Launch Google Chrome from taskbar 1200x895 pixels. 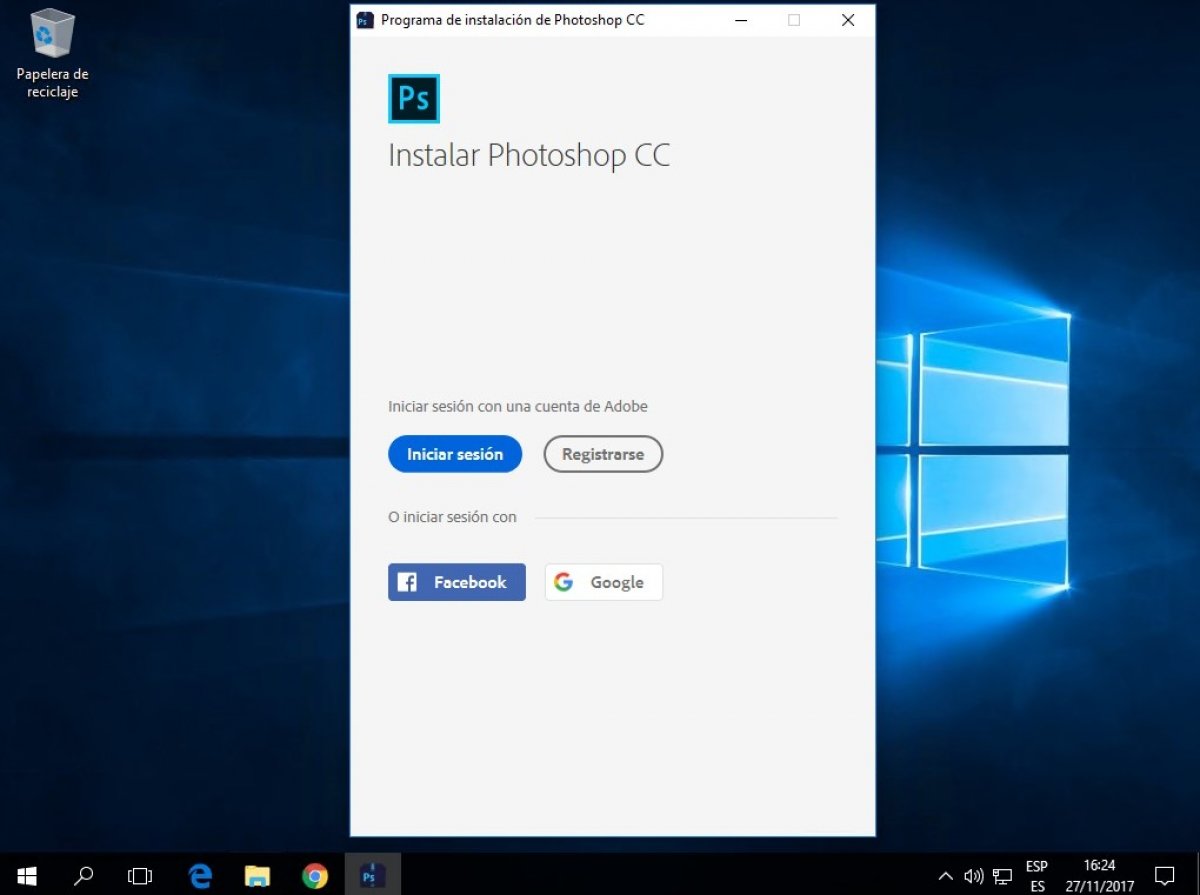[315, 876]
